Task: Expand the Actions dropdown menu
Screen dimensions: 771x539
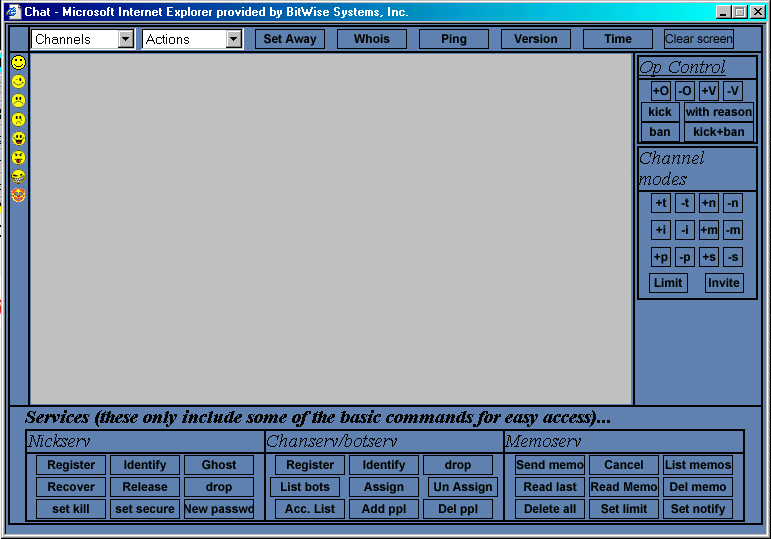Action: (234, 39)
